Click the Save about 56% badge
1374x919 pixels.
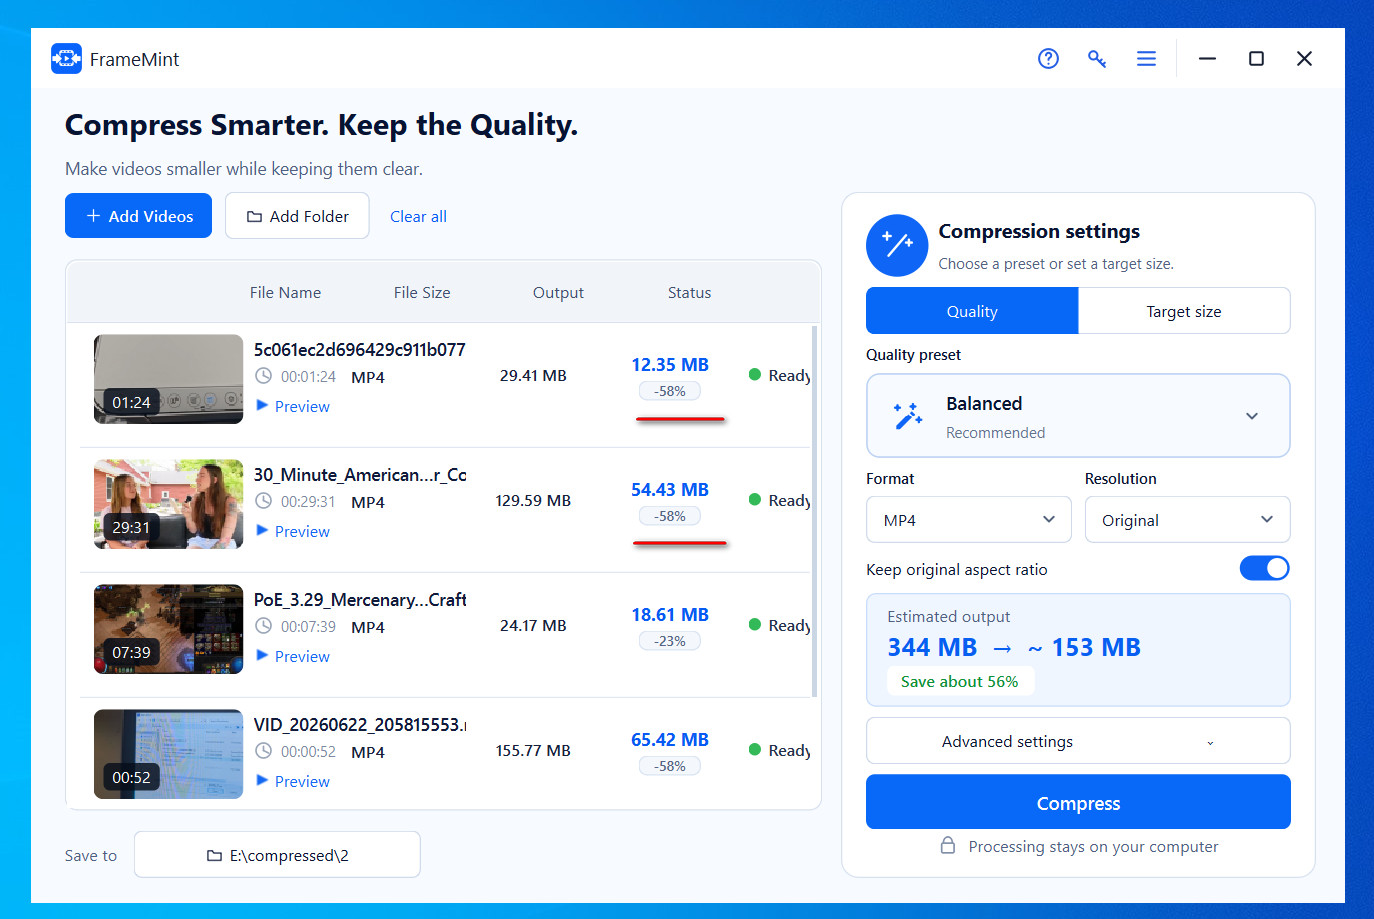[x=960, y=681]
